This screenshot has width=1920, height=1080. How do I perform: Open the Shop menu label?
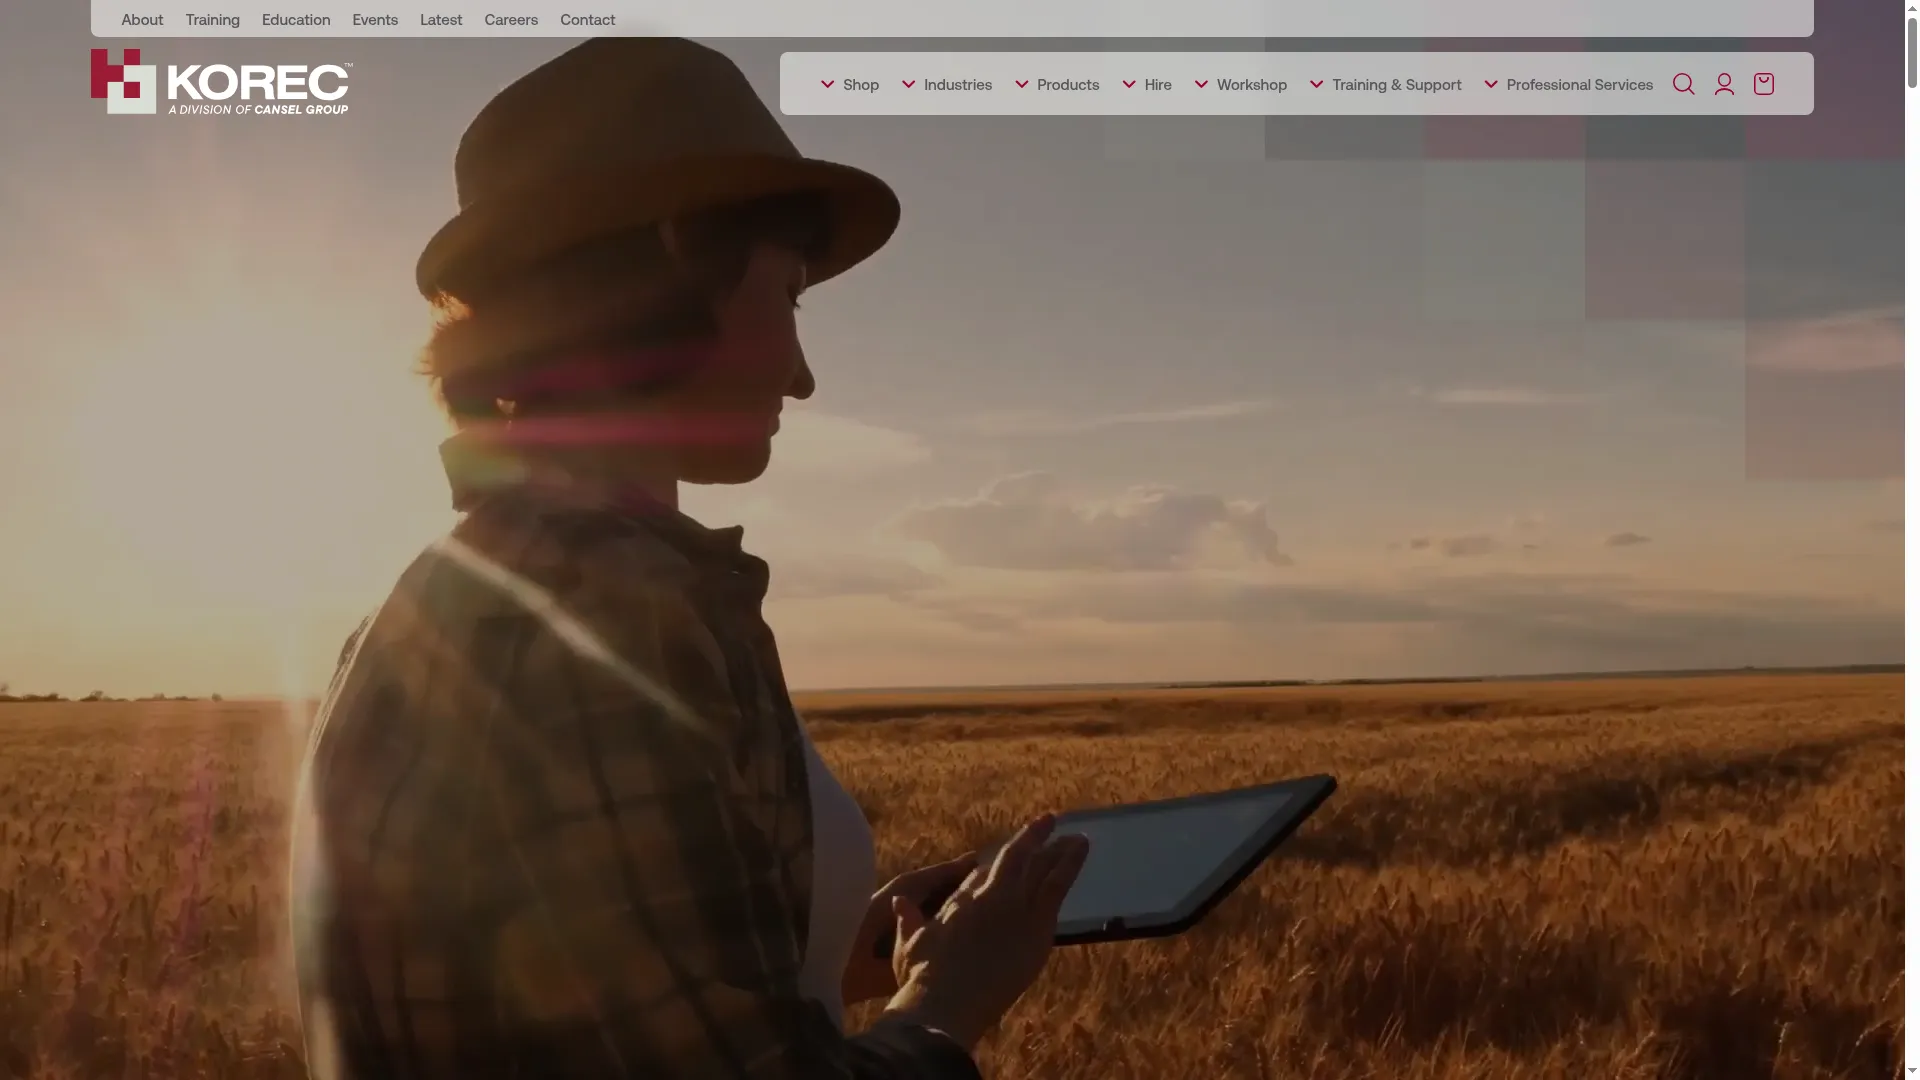[x=861, y=85]
